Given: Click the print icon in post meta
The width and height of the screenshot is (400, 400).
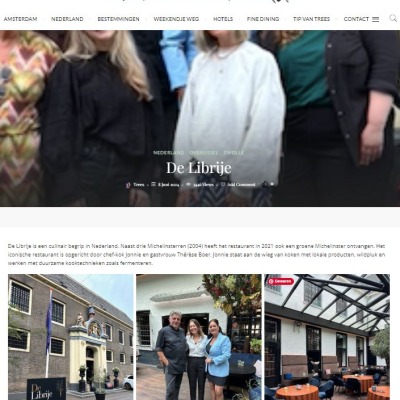Looking at the screenshot, I should click(x=265, y=184).
